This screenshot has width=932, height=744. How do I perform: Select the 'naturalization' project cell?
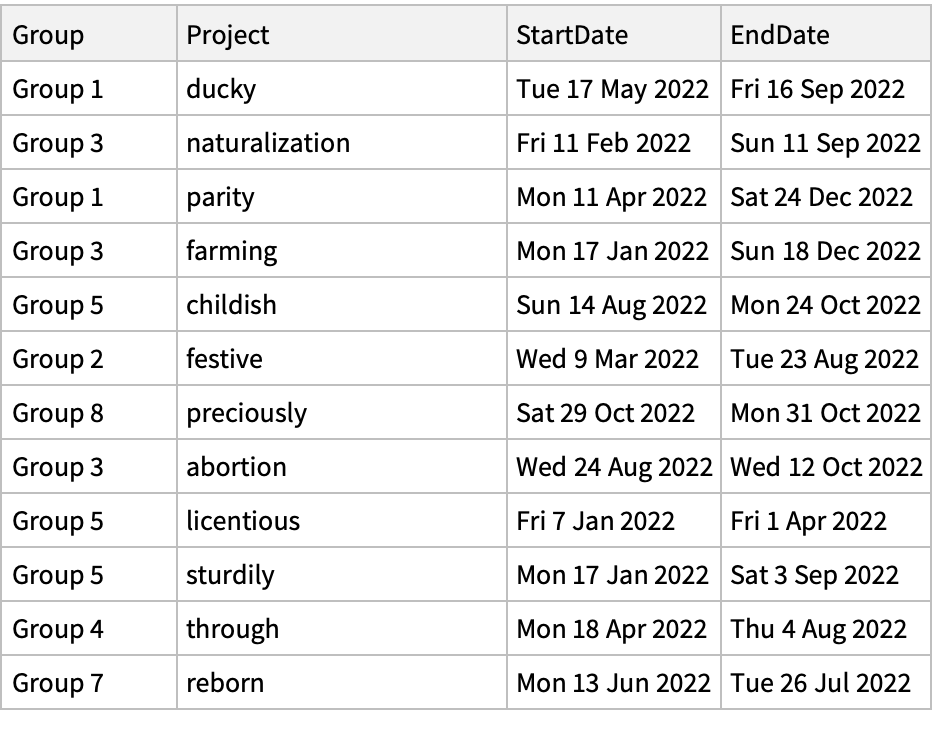point(268,143)
